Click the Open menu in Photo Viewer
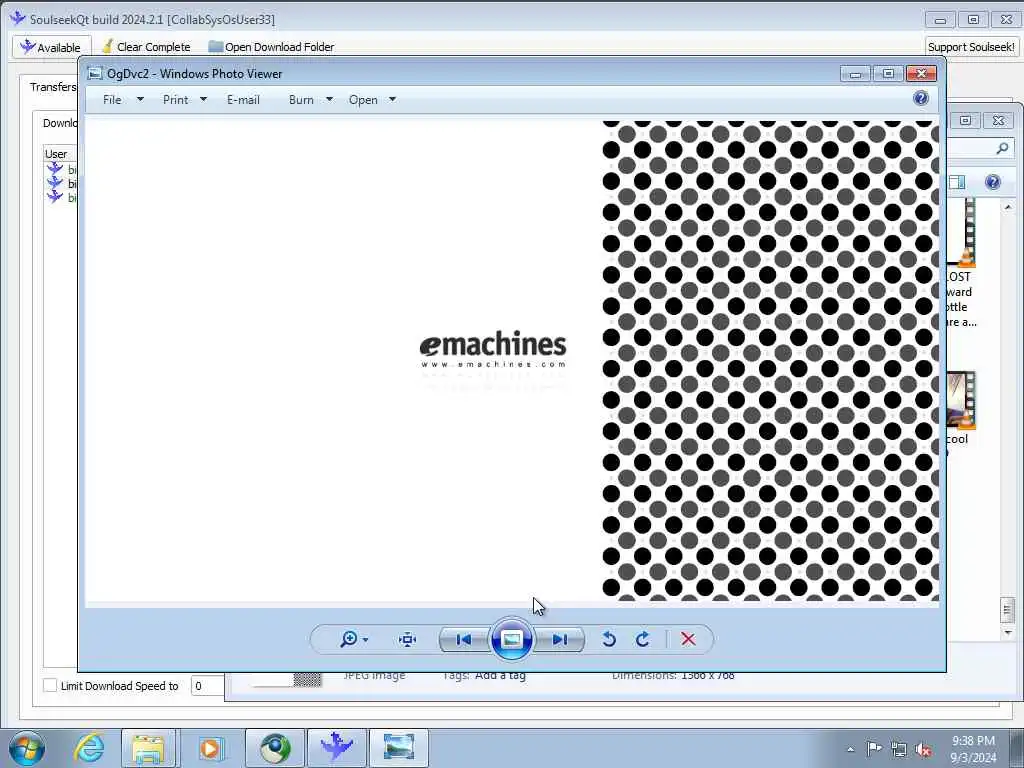This screenshot has height=768, width=1024. pos(363,100)
